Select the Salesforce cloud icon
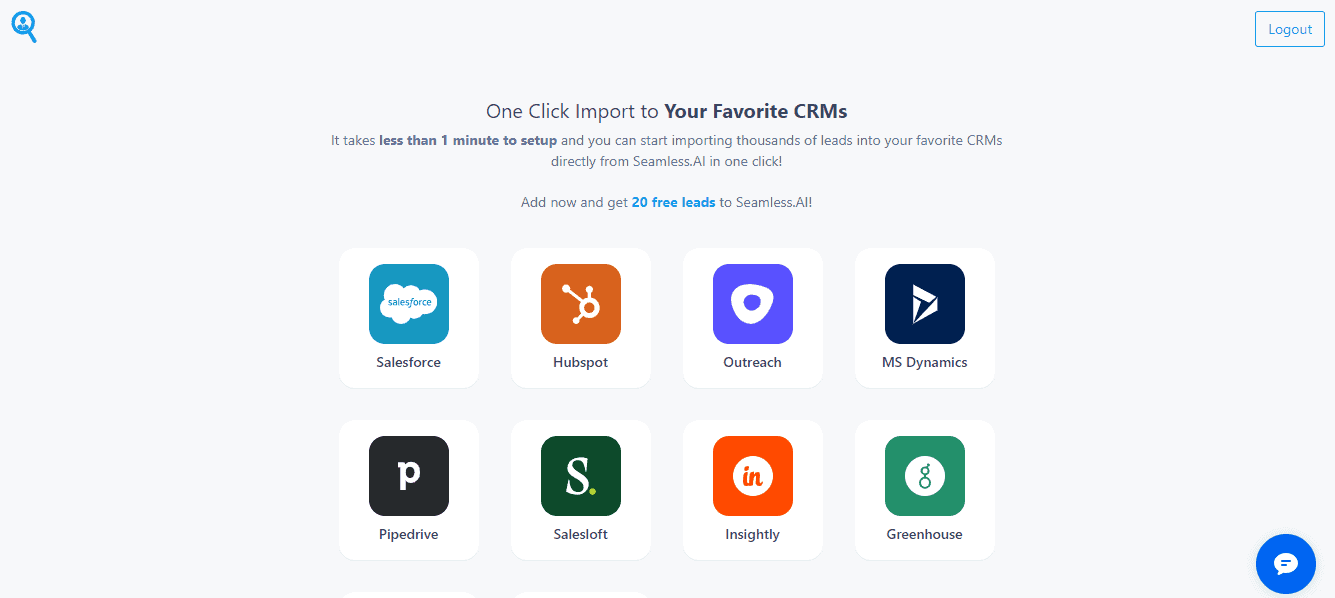The height and width of the screenshot is (598, 1335). click(x=409, y=304)
